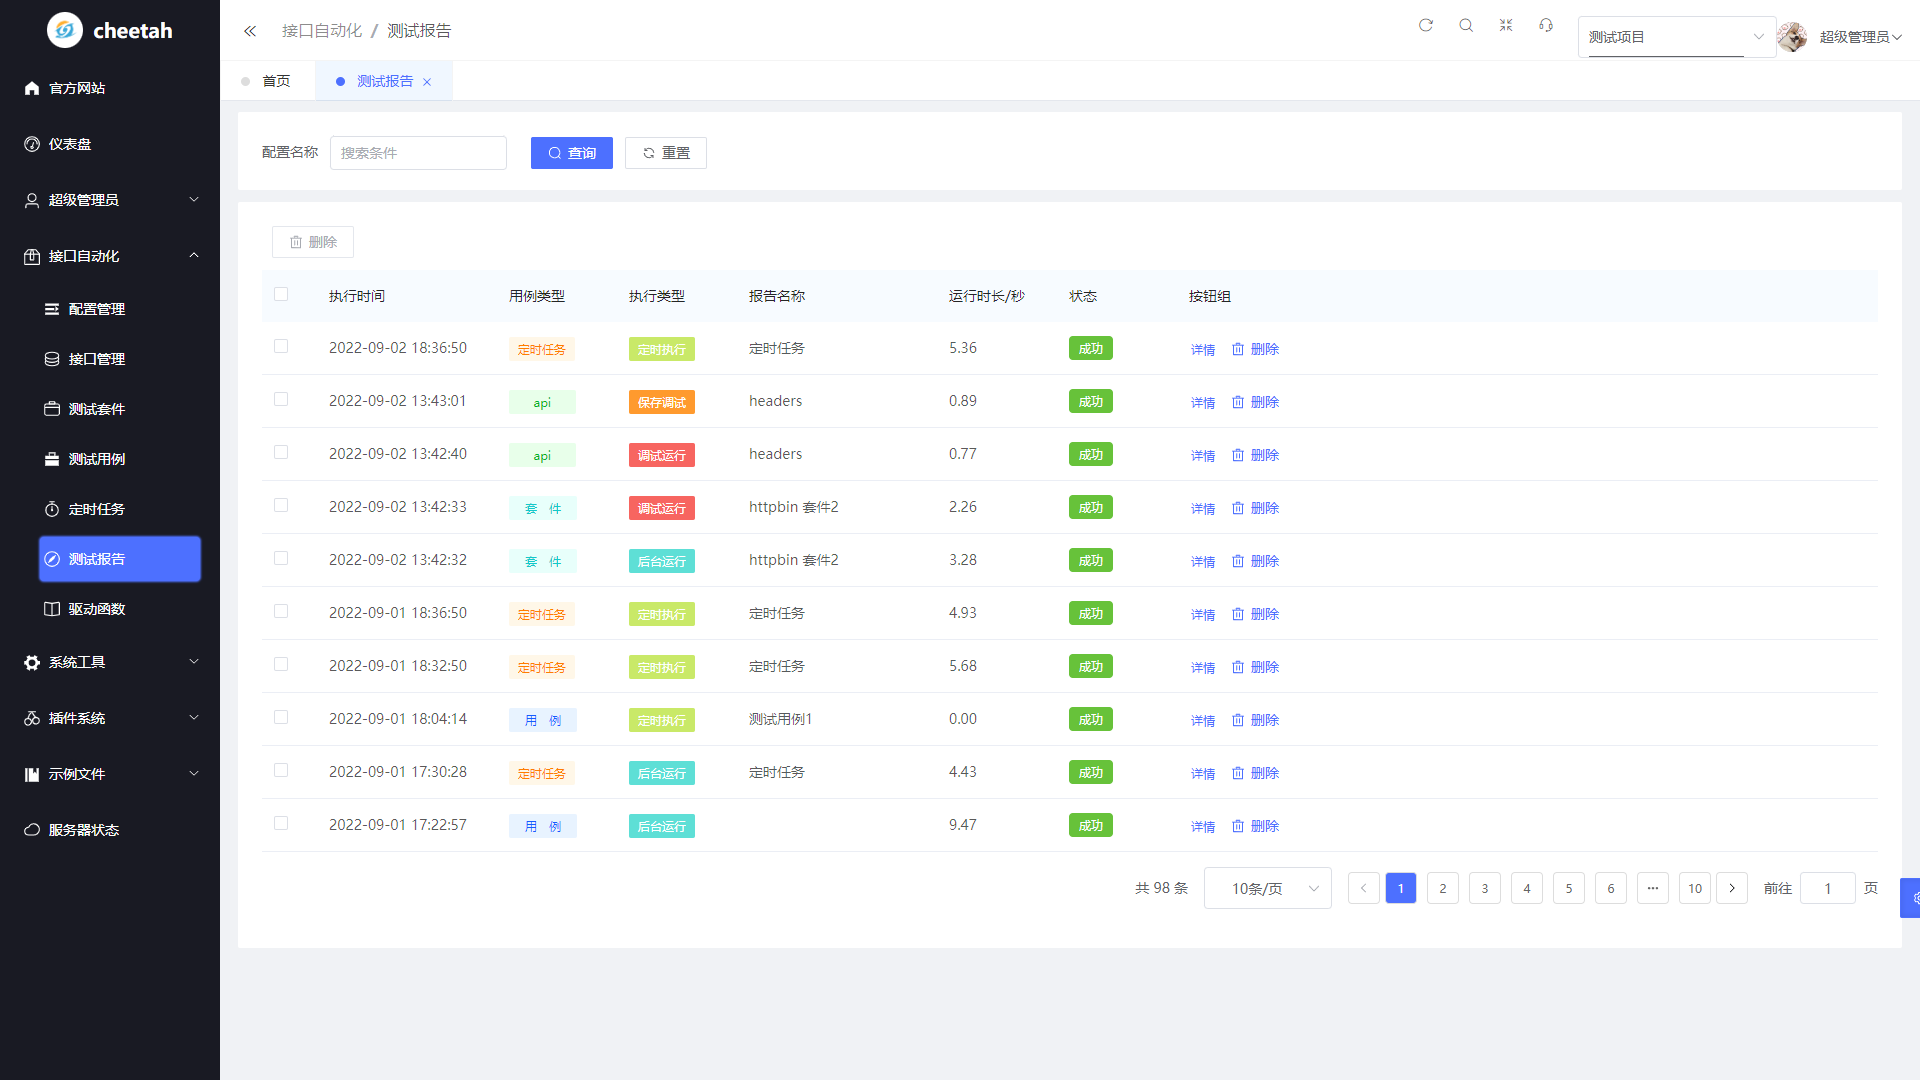Click the refresh icon in top bar
The width and height of the screenshot is (1920, 1080).
tap(1426, 25)
